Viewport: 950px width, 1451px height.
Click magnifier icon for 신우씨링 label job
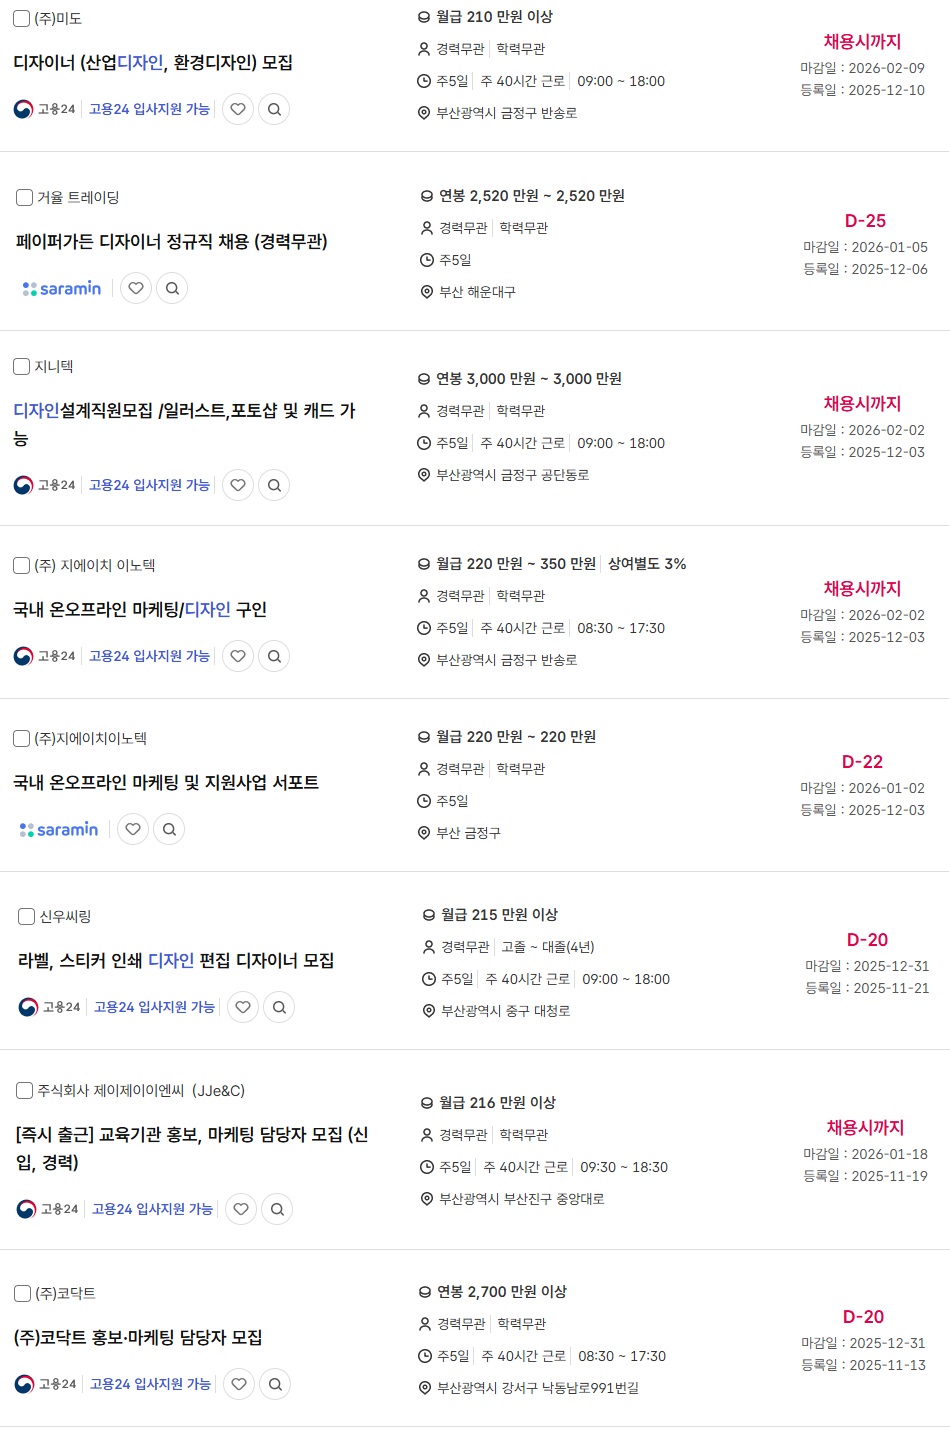click(x=279, y=1007)
